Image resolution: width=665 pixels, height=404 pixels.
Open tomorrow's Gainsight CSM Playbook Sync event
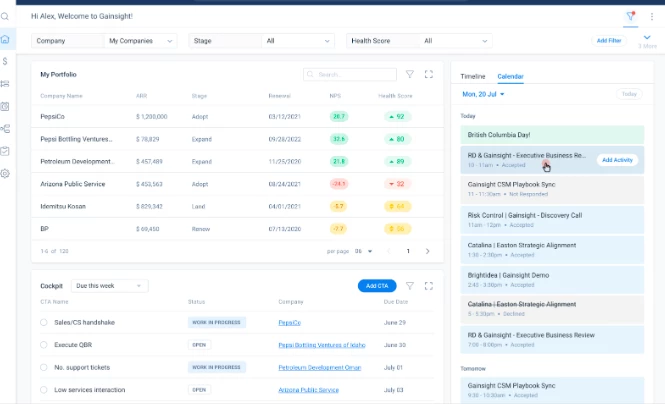point(552,390)
